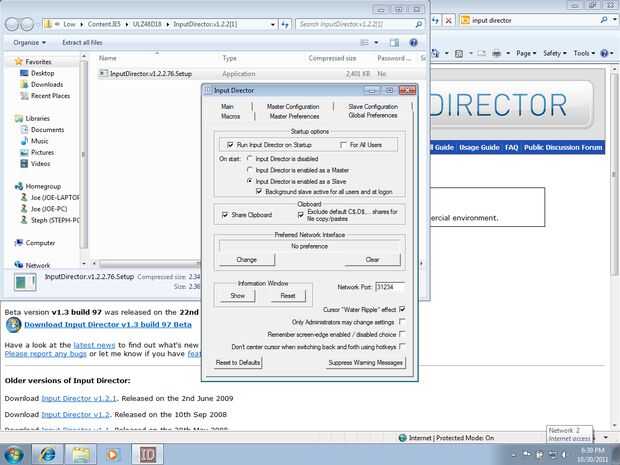Switch to the Global Preferences tab
Screen dimensions: 620x465
coord(373,115)
